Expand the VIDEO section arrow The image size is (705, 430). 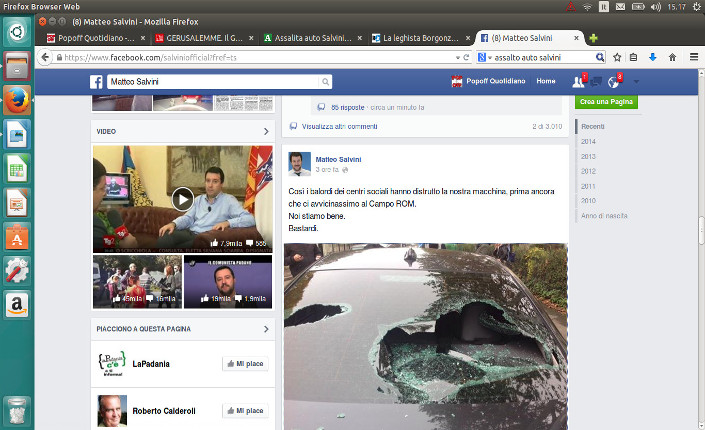coord(266,131)
